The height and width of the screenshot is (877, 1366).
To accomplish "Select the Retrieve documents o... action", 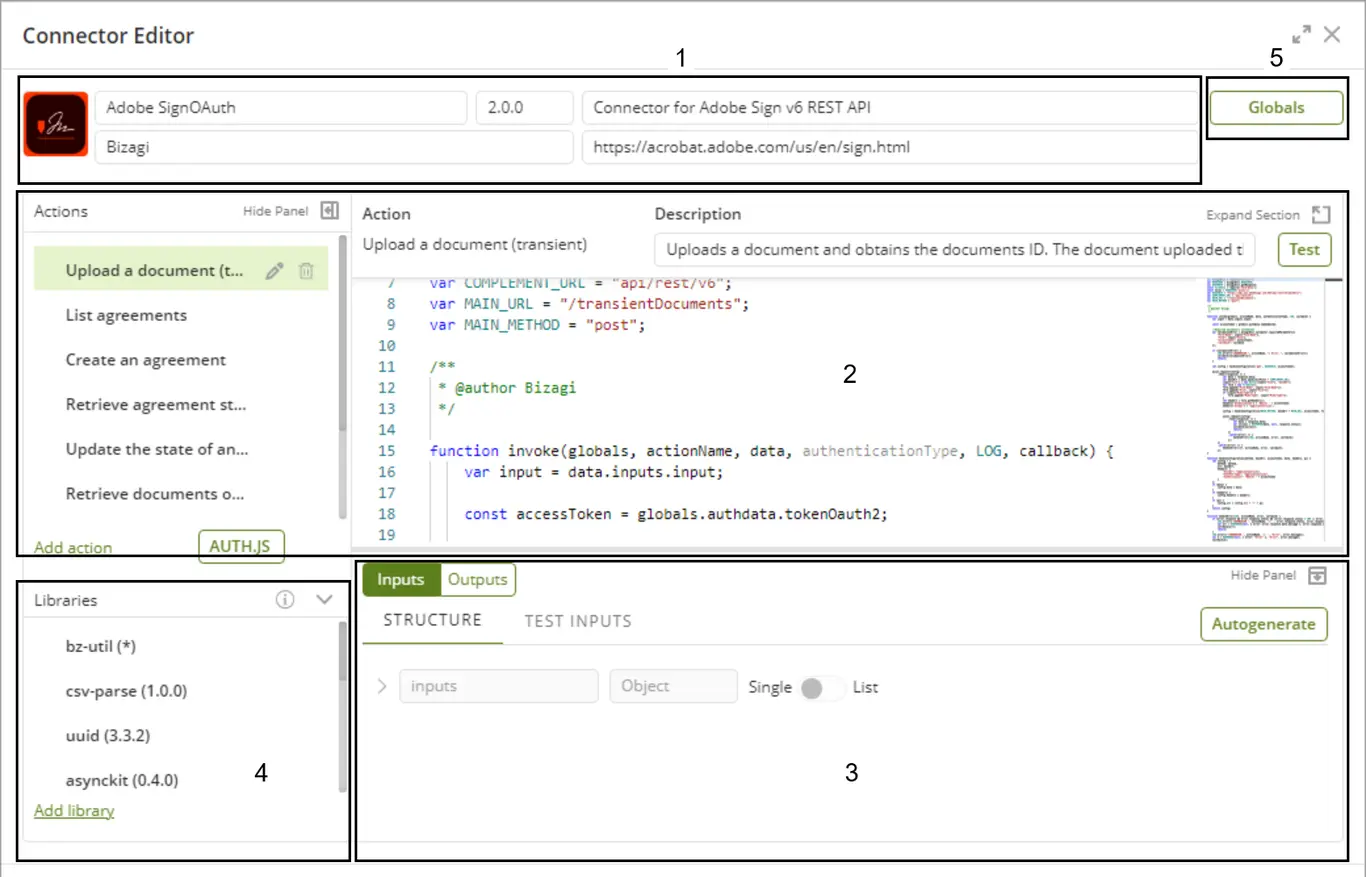I will tap(181, 494).
